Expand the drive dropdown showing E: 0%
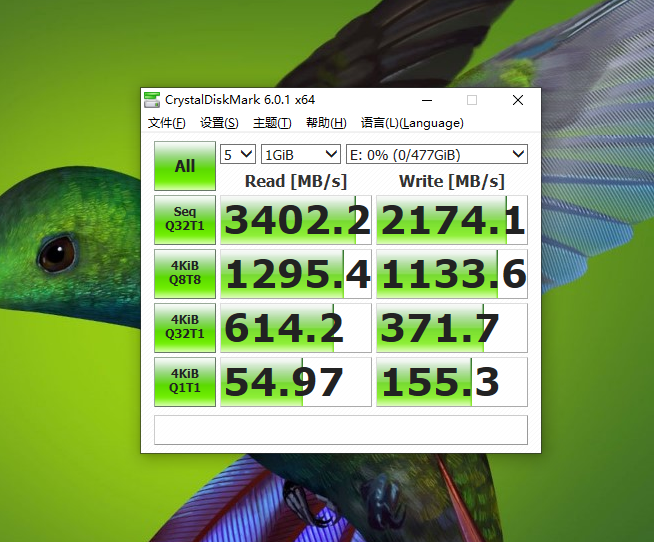This screenshot has height=542, width=654. pos(437,154)
